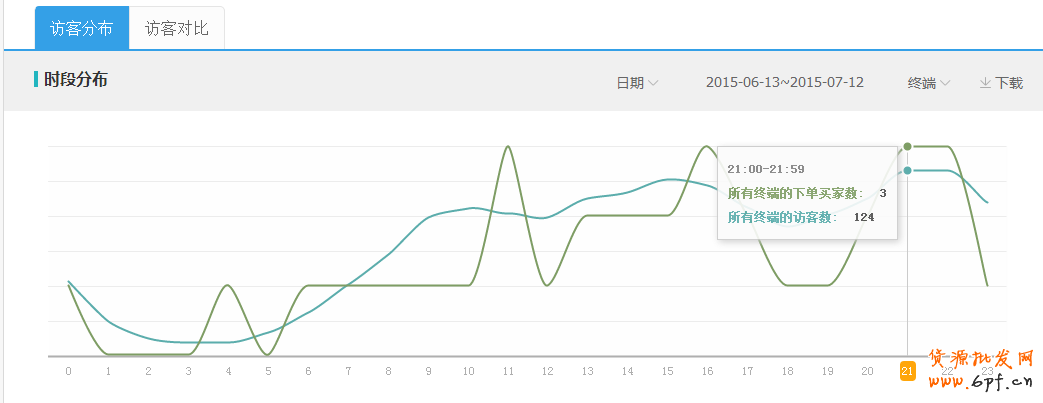This screenshot has width=1043, height=403.
Task: Select hour 19 on the x-axis
Action: [x=828, y=371]
